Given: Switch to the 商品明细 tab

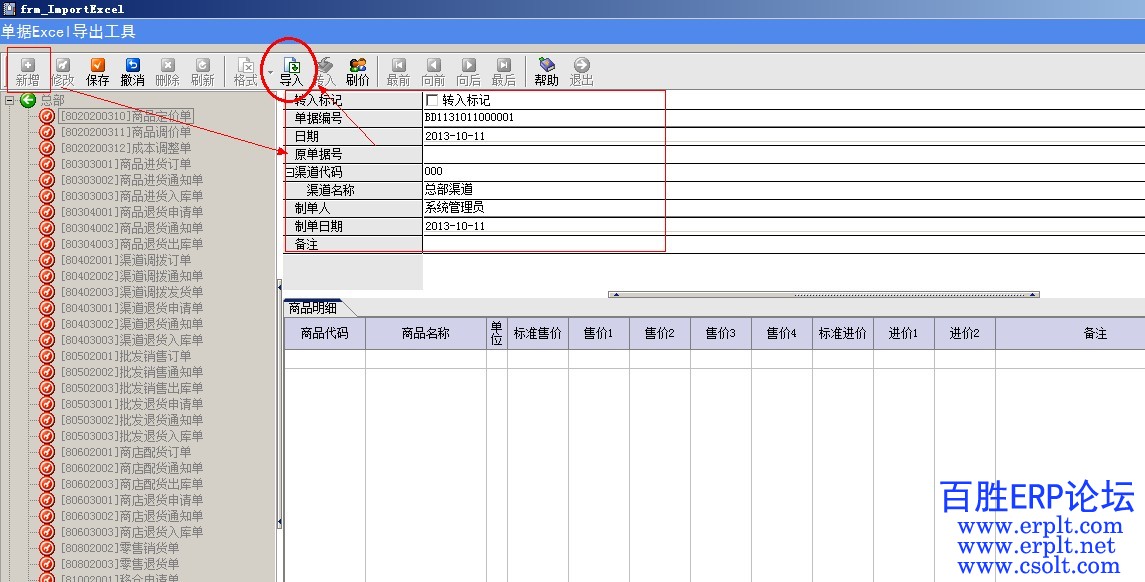Looking at the screenshot, I should pos(312,308).
